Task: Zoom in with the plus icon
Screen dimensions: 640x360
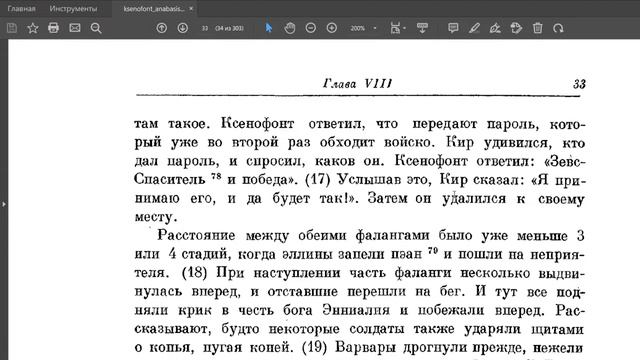Action: (x=332, y=28)
